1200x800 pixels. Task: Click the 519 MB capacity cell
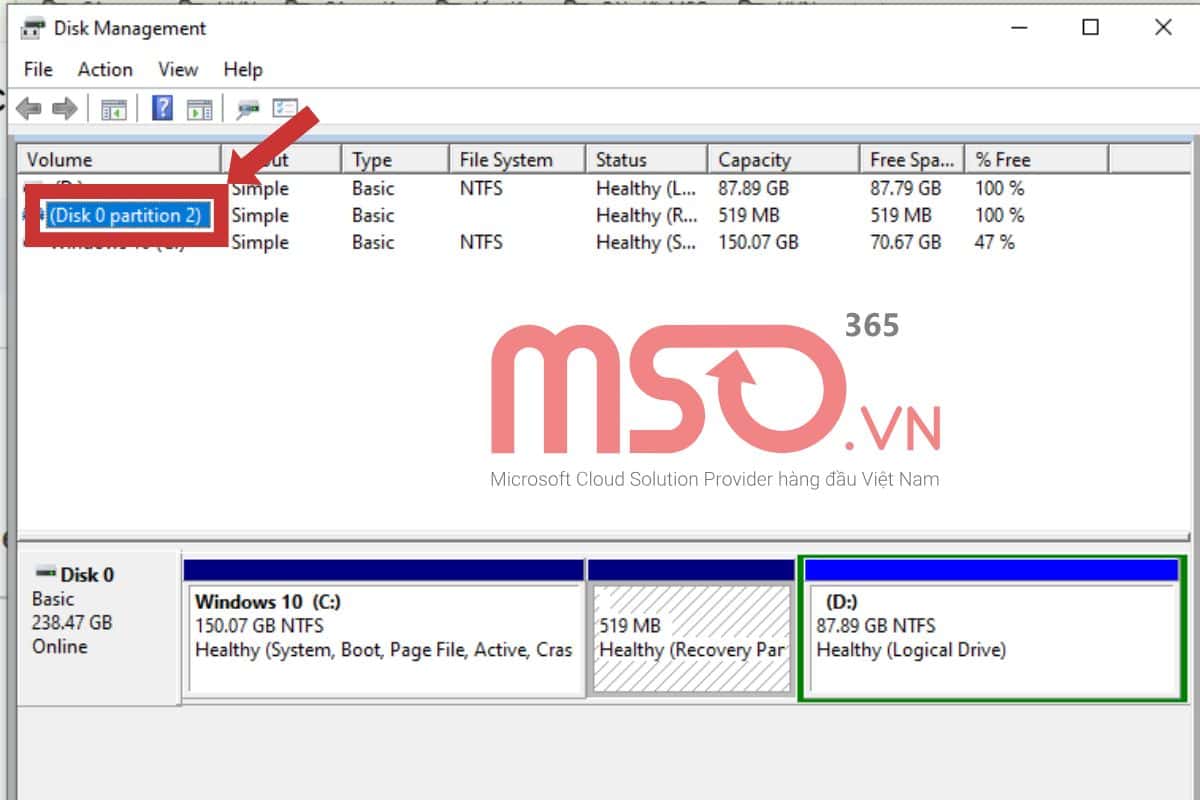point(751,215)
